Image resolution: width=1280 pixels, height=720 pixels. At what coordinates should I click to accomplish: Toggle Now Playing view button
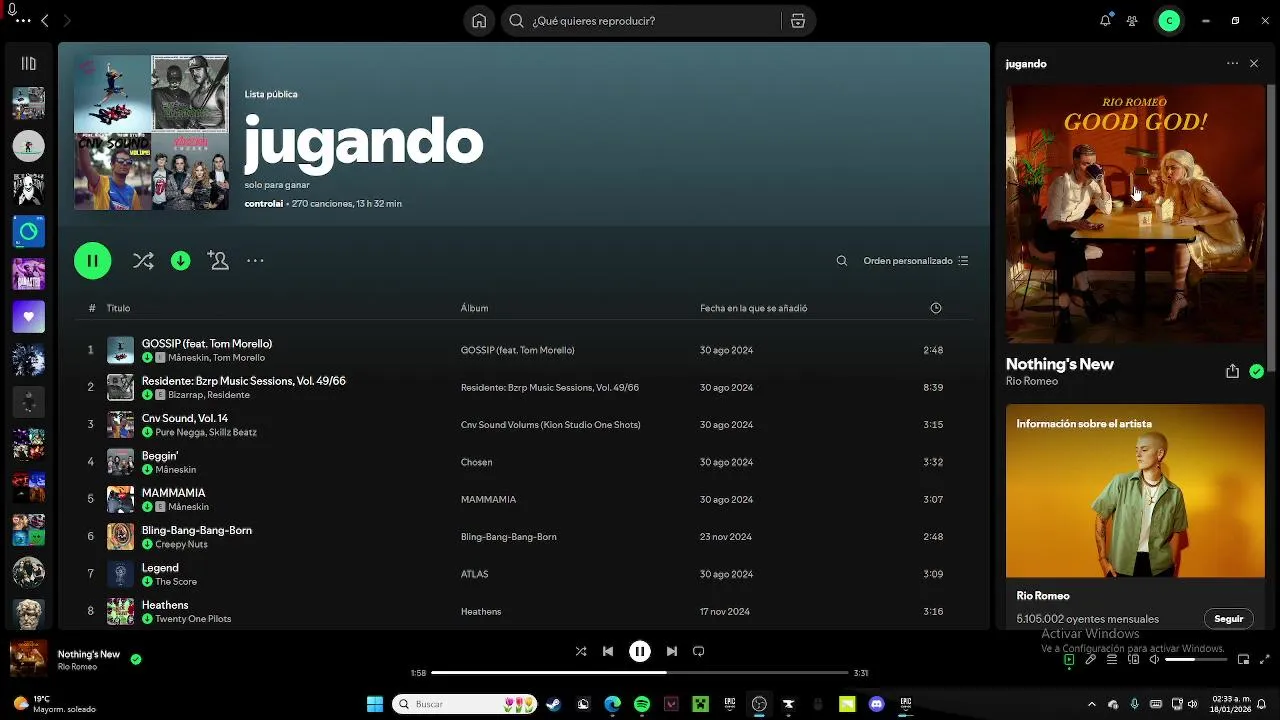coord(1069,660)
